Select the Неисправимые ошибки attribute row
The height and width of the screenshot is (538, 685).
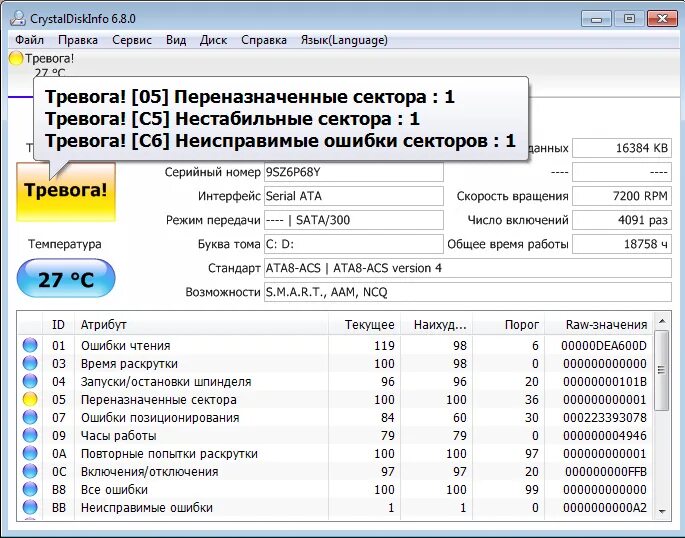tap(336, 507)
